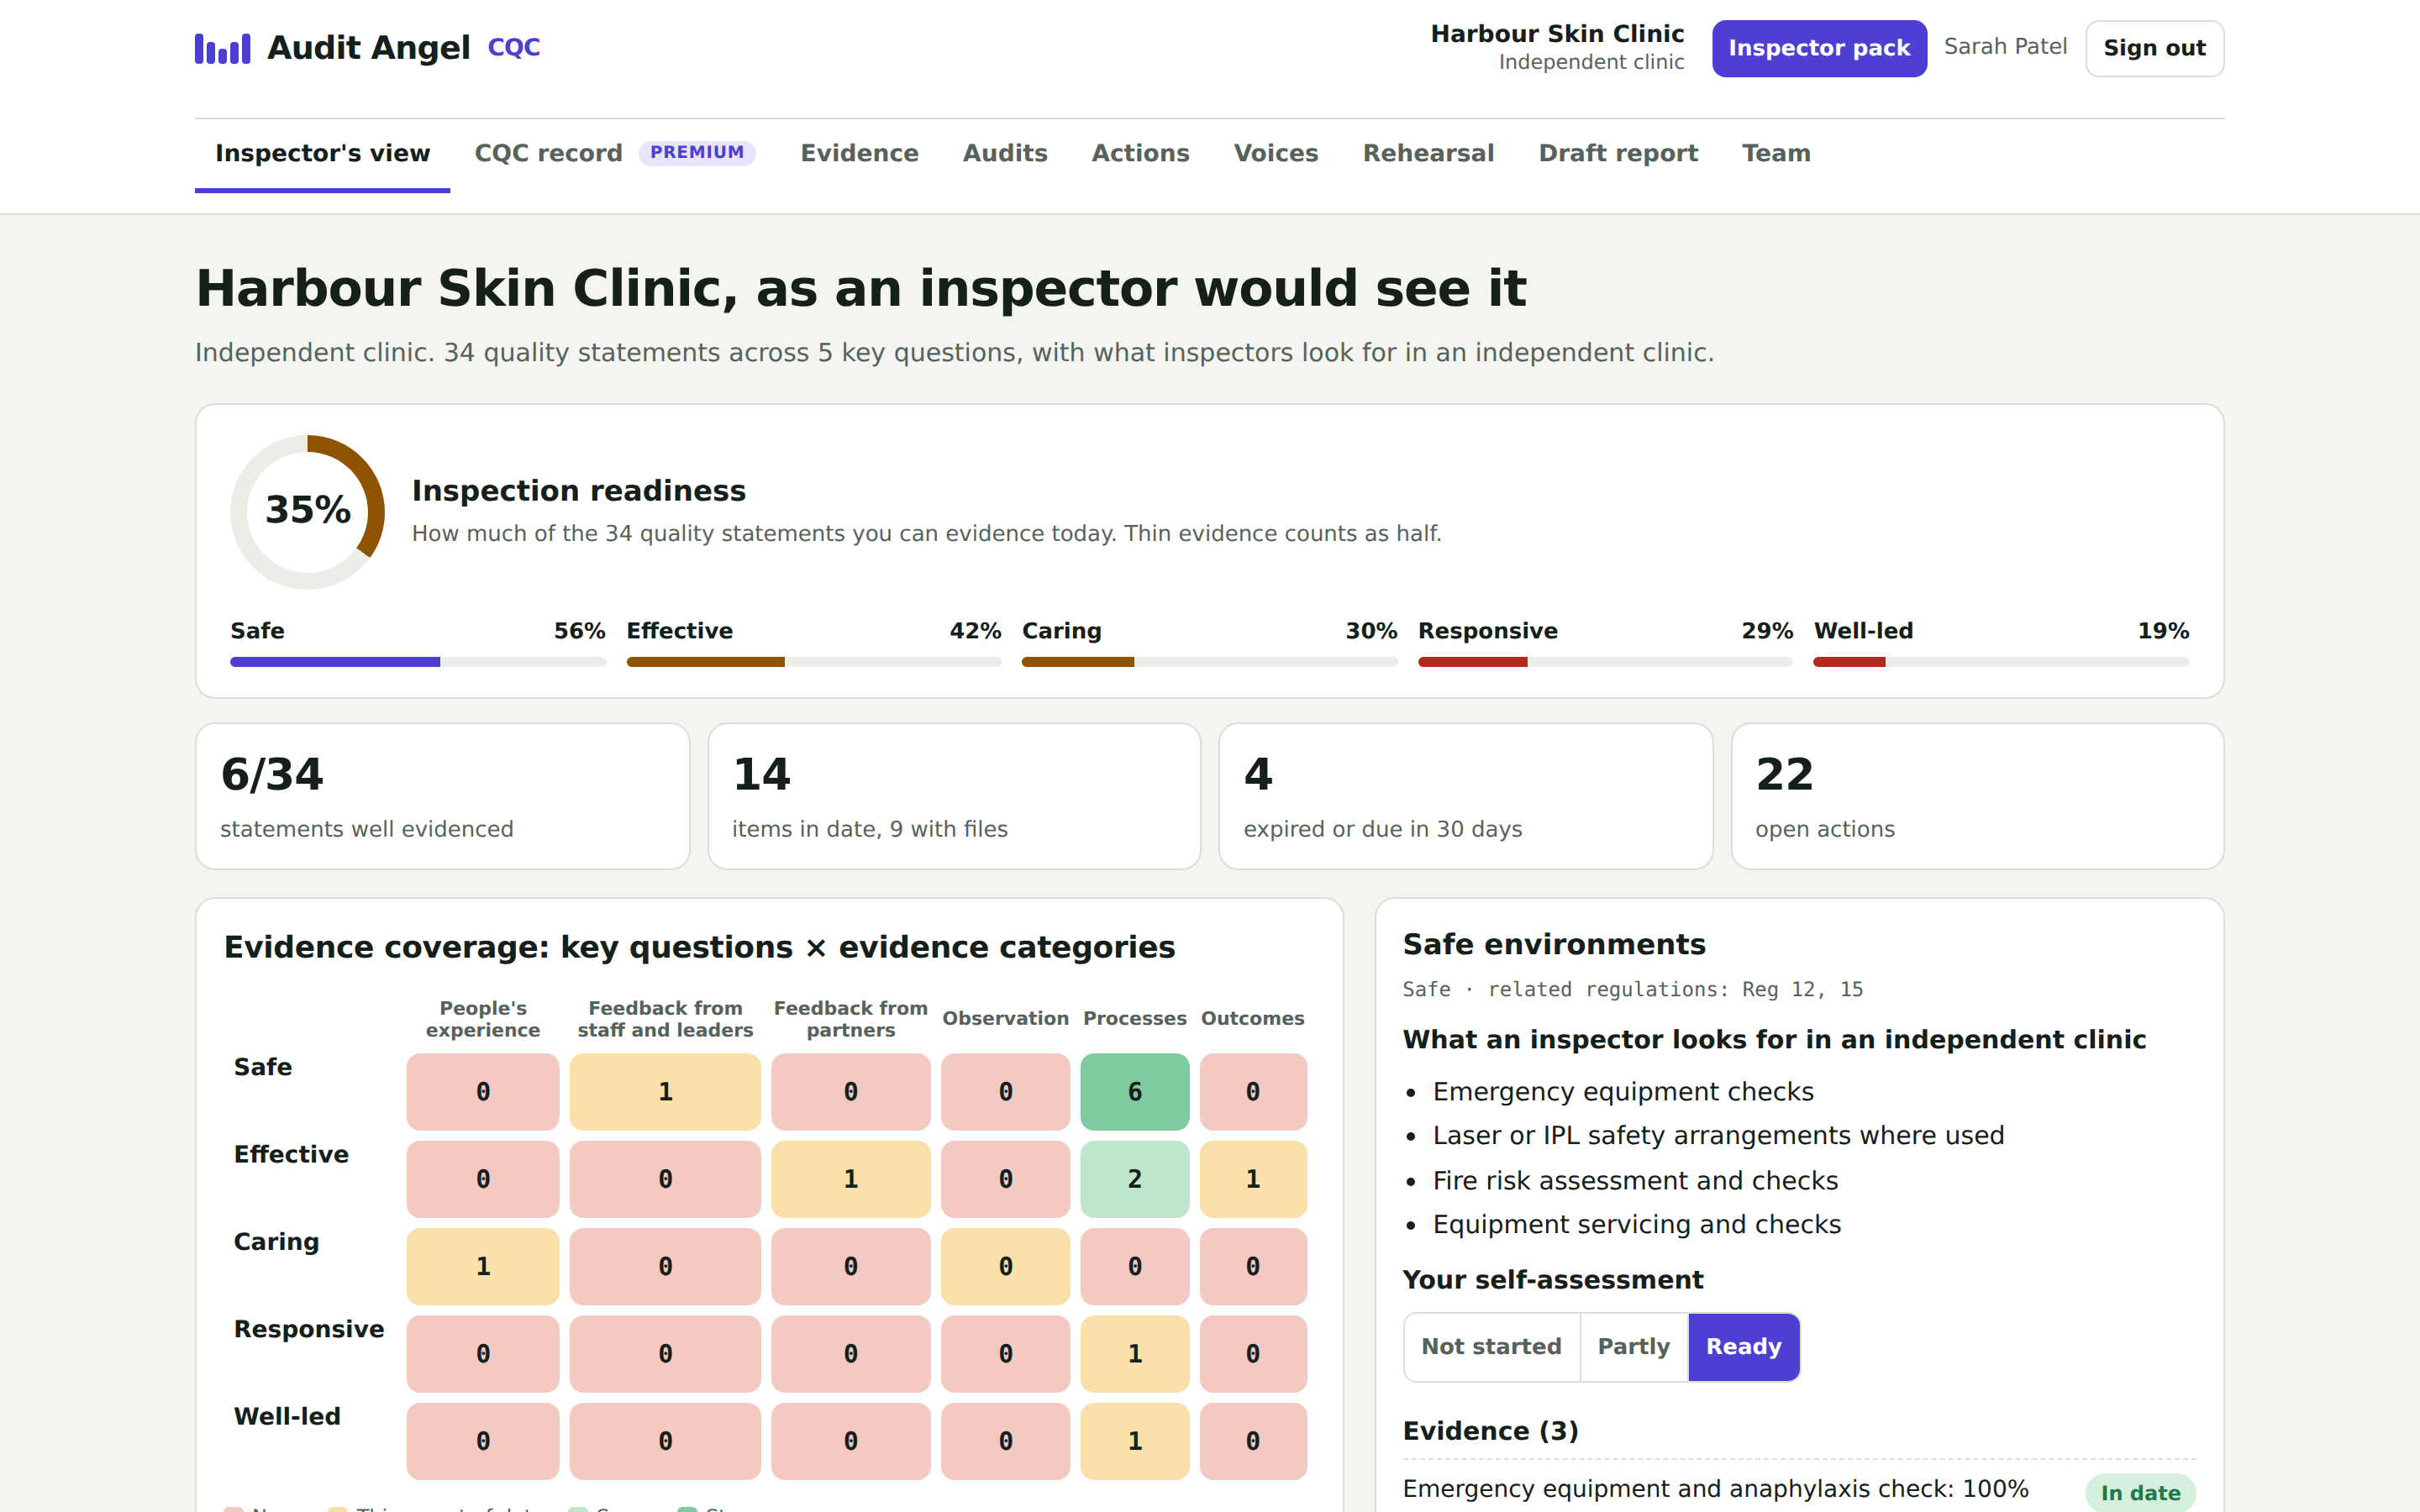Select Safe × Outcomes cell
Screen dimensions: 2420x1512
pos(1253,1092)
